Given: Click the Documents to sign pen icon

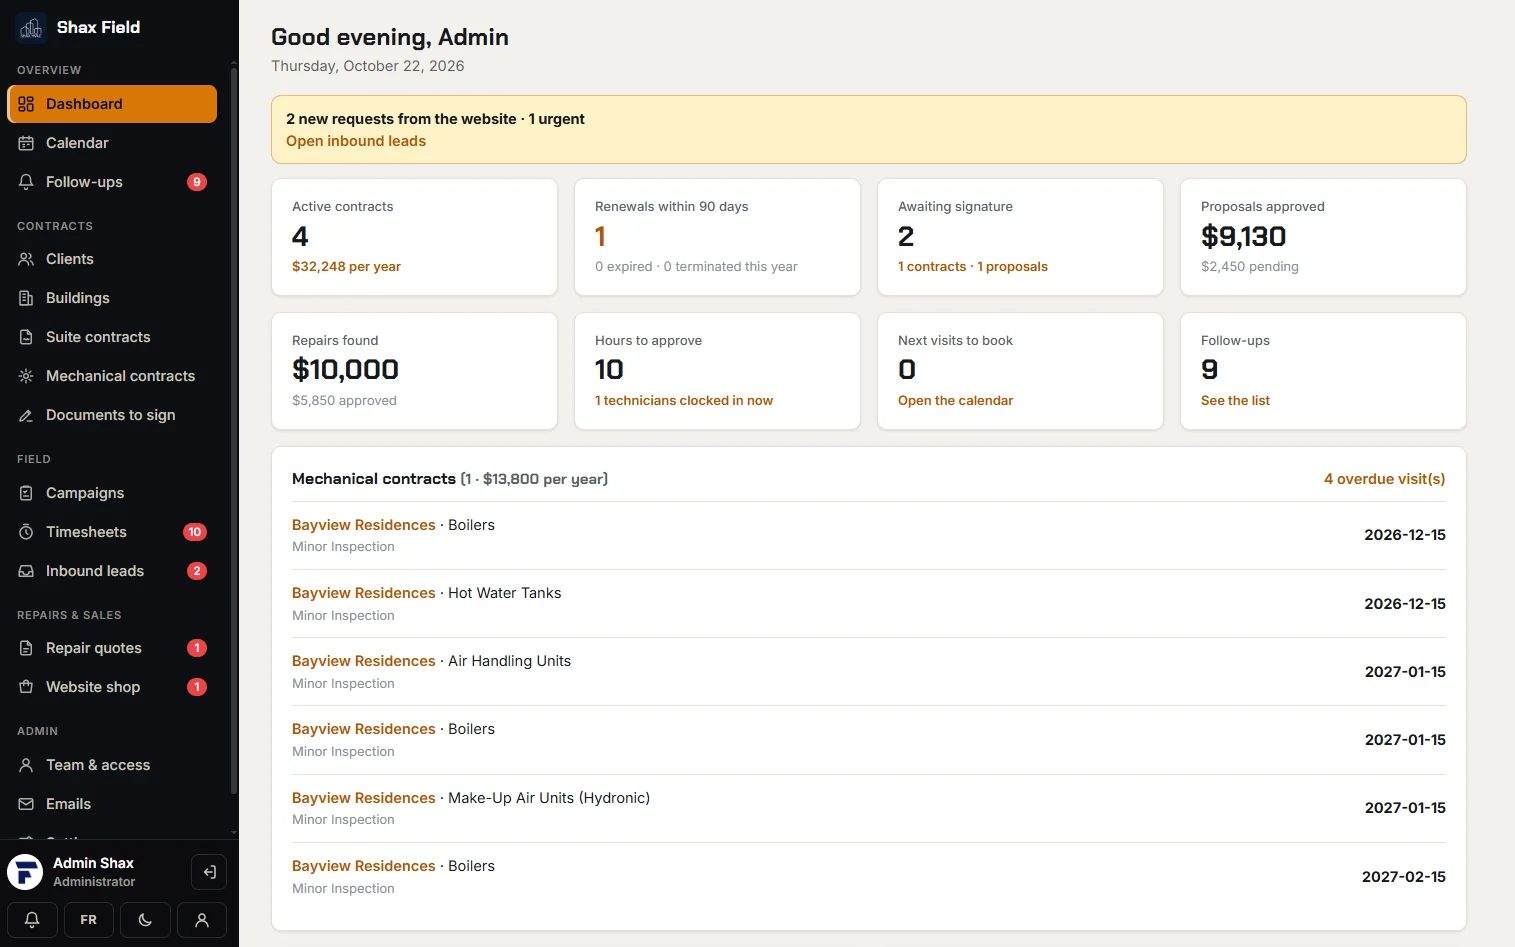Looking at the screenshot, I should tap(26, 415).
